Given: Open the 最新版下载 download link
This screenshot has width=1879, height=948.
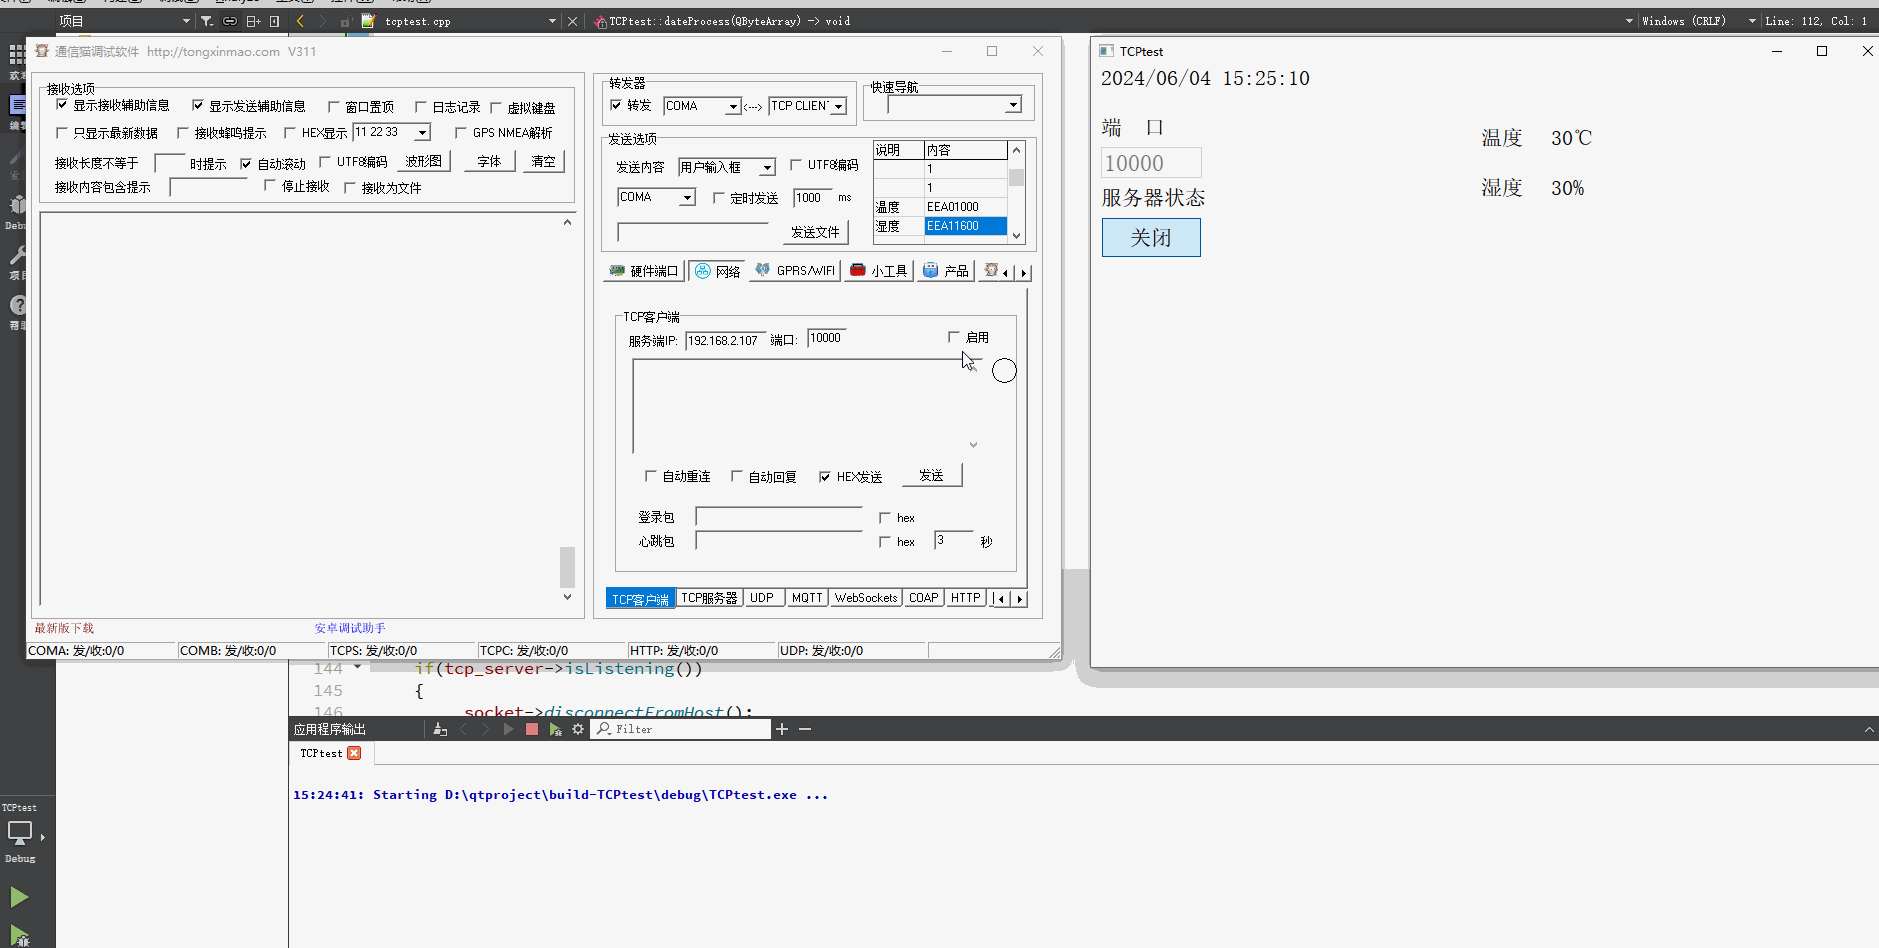Looking at the screenshot, I should click(64, 628).
